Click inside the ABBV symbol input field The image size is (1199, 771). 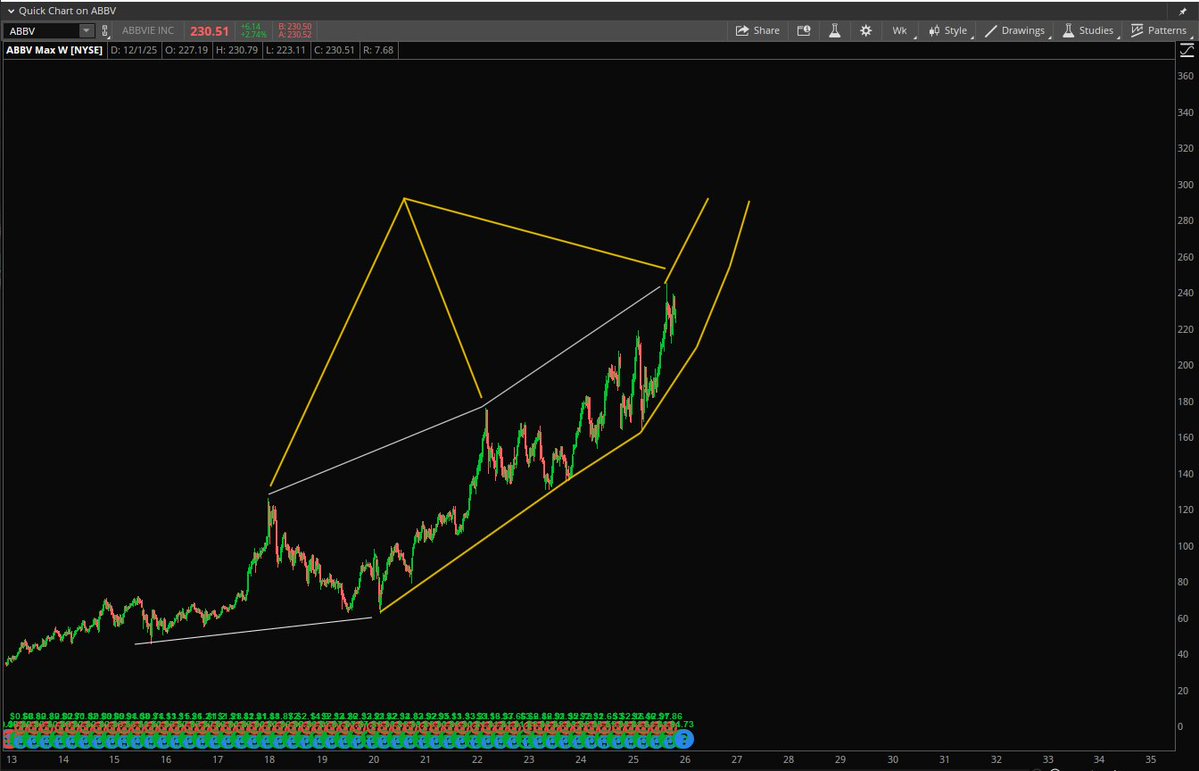tap(40, 30)
